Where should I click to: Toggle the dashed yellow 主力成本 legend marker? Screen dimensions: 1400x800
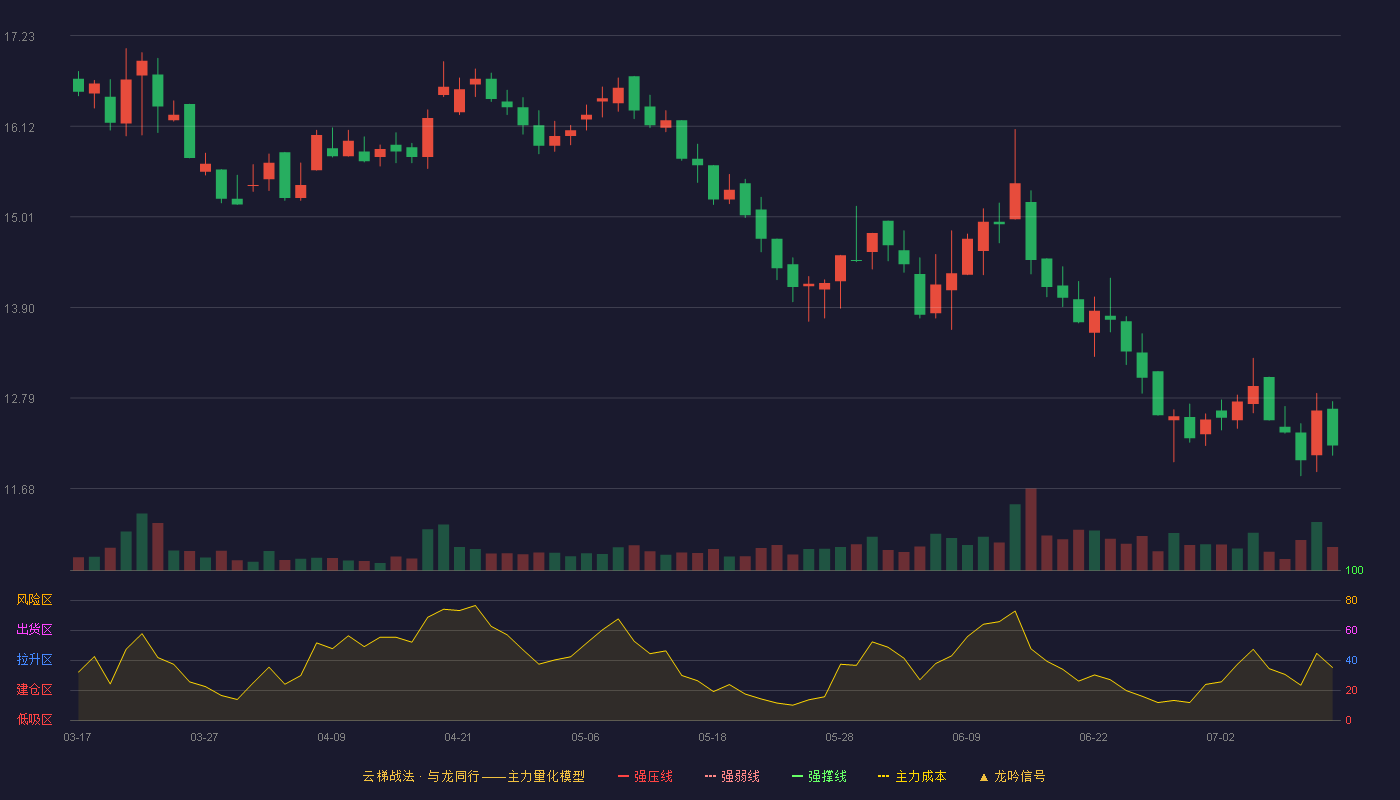[x=884, y=776]
